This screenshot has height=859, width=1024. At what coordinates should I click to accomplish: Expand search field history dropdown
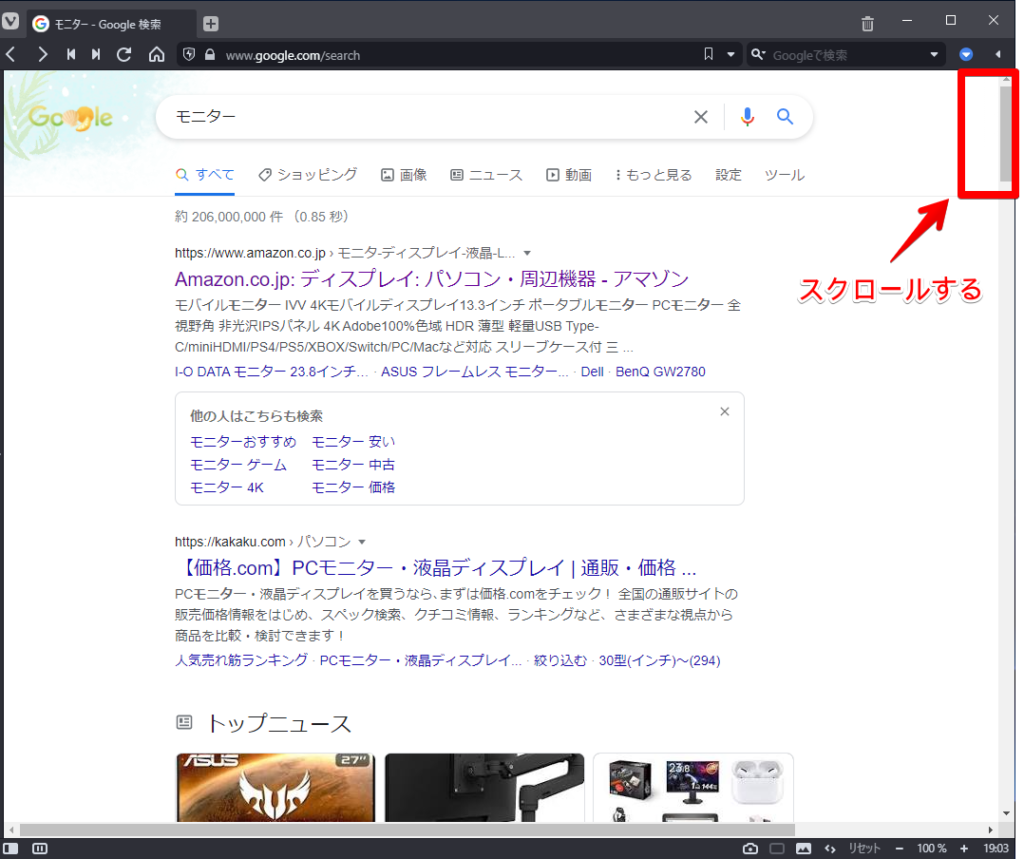pyautogui.click(x=934, y=55)
